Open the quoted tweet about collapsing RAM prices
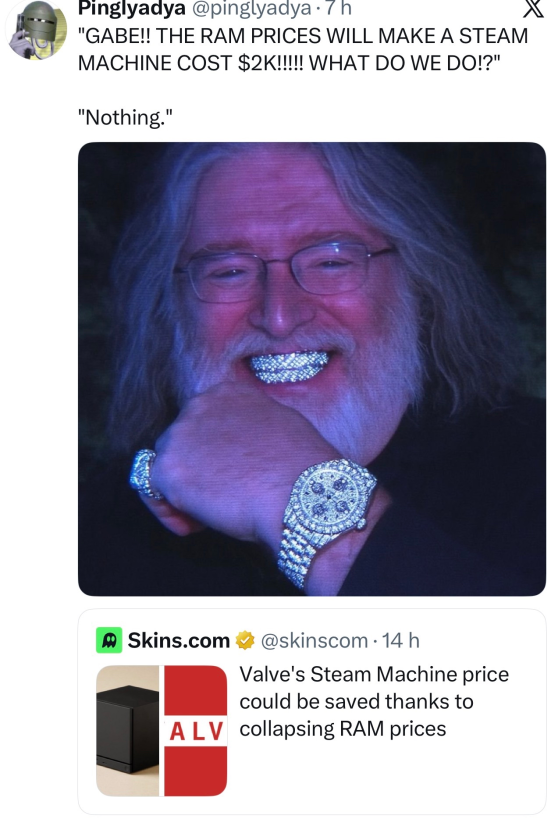This screenshot has width=557, height=822. pyautogui.click(x=312, y=711)
